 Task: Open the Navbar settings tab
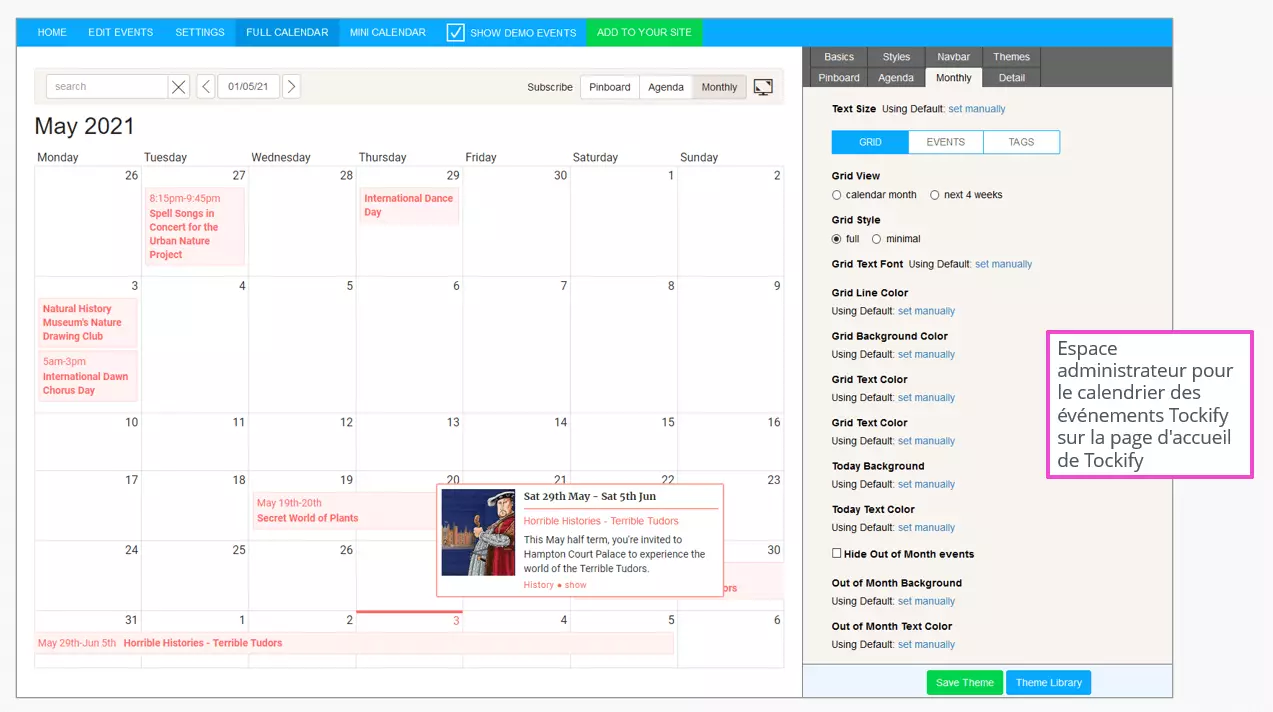pos(954,57)
